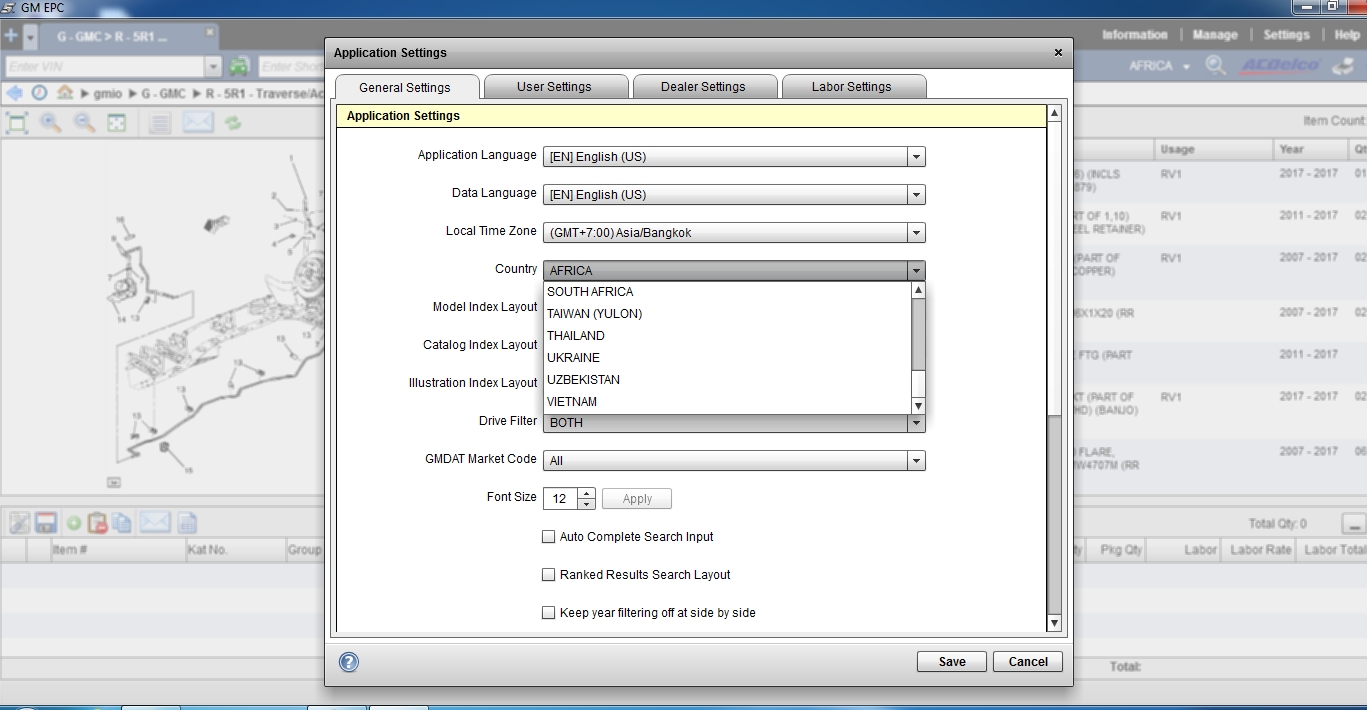Click the envelope icon in shopping list toolbar
The width and height of the screenshot is (1367, 710).
tap(155, 523)
